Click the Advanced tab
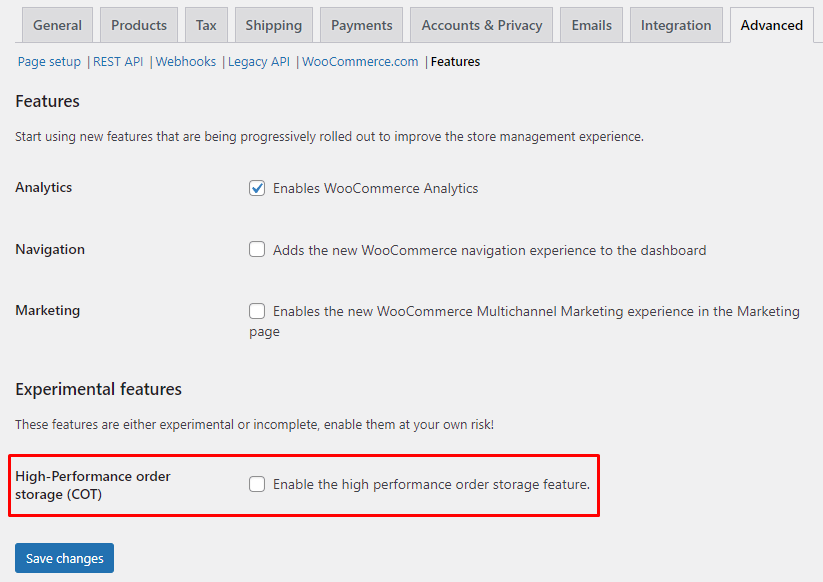This screenshot has height=582, width=823. coord(771,25)
